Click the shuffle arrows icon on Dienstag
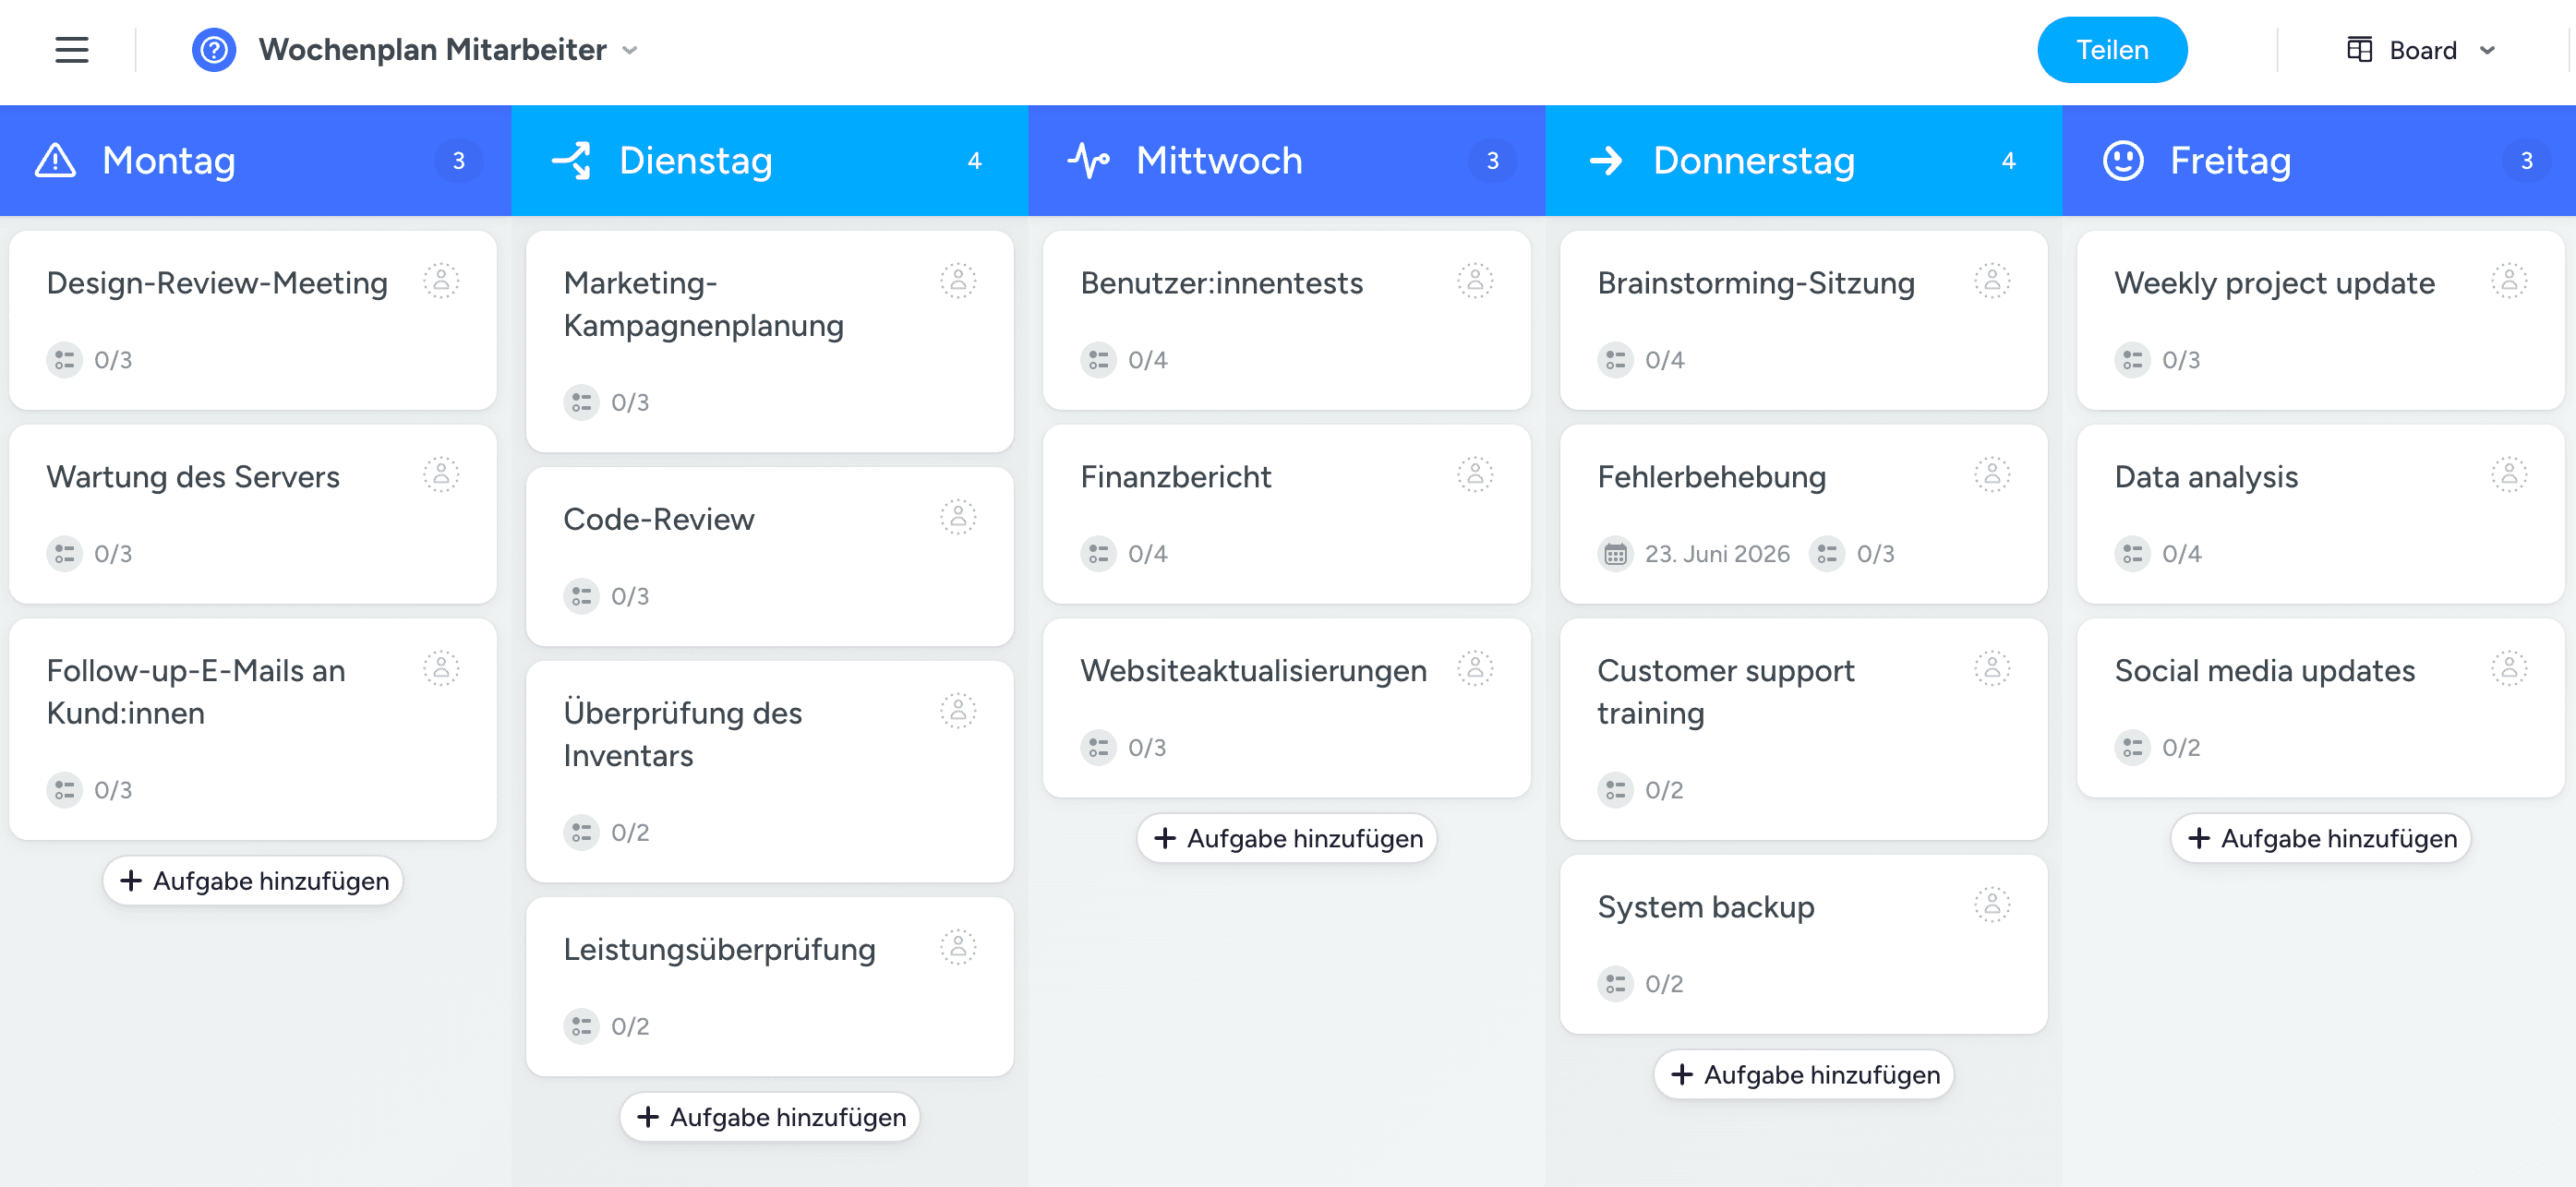The image size is (2576, 1187). pos(572,161)
